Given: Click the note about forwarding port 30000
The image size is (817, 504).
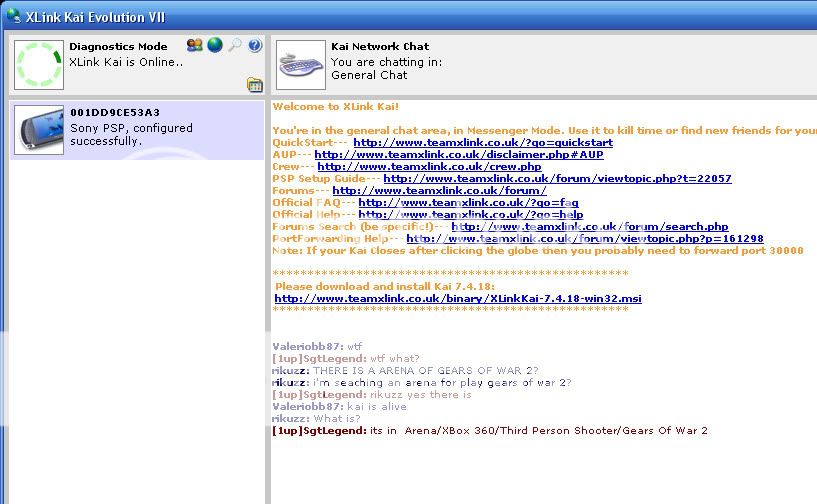Looking at the screenshot, I should pyautogui.click(x=538, y=251).
